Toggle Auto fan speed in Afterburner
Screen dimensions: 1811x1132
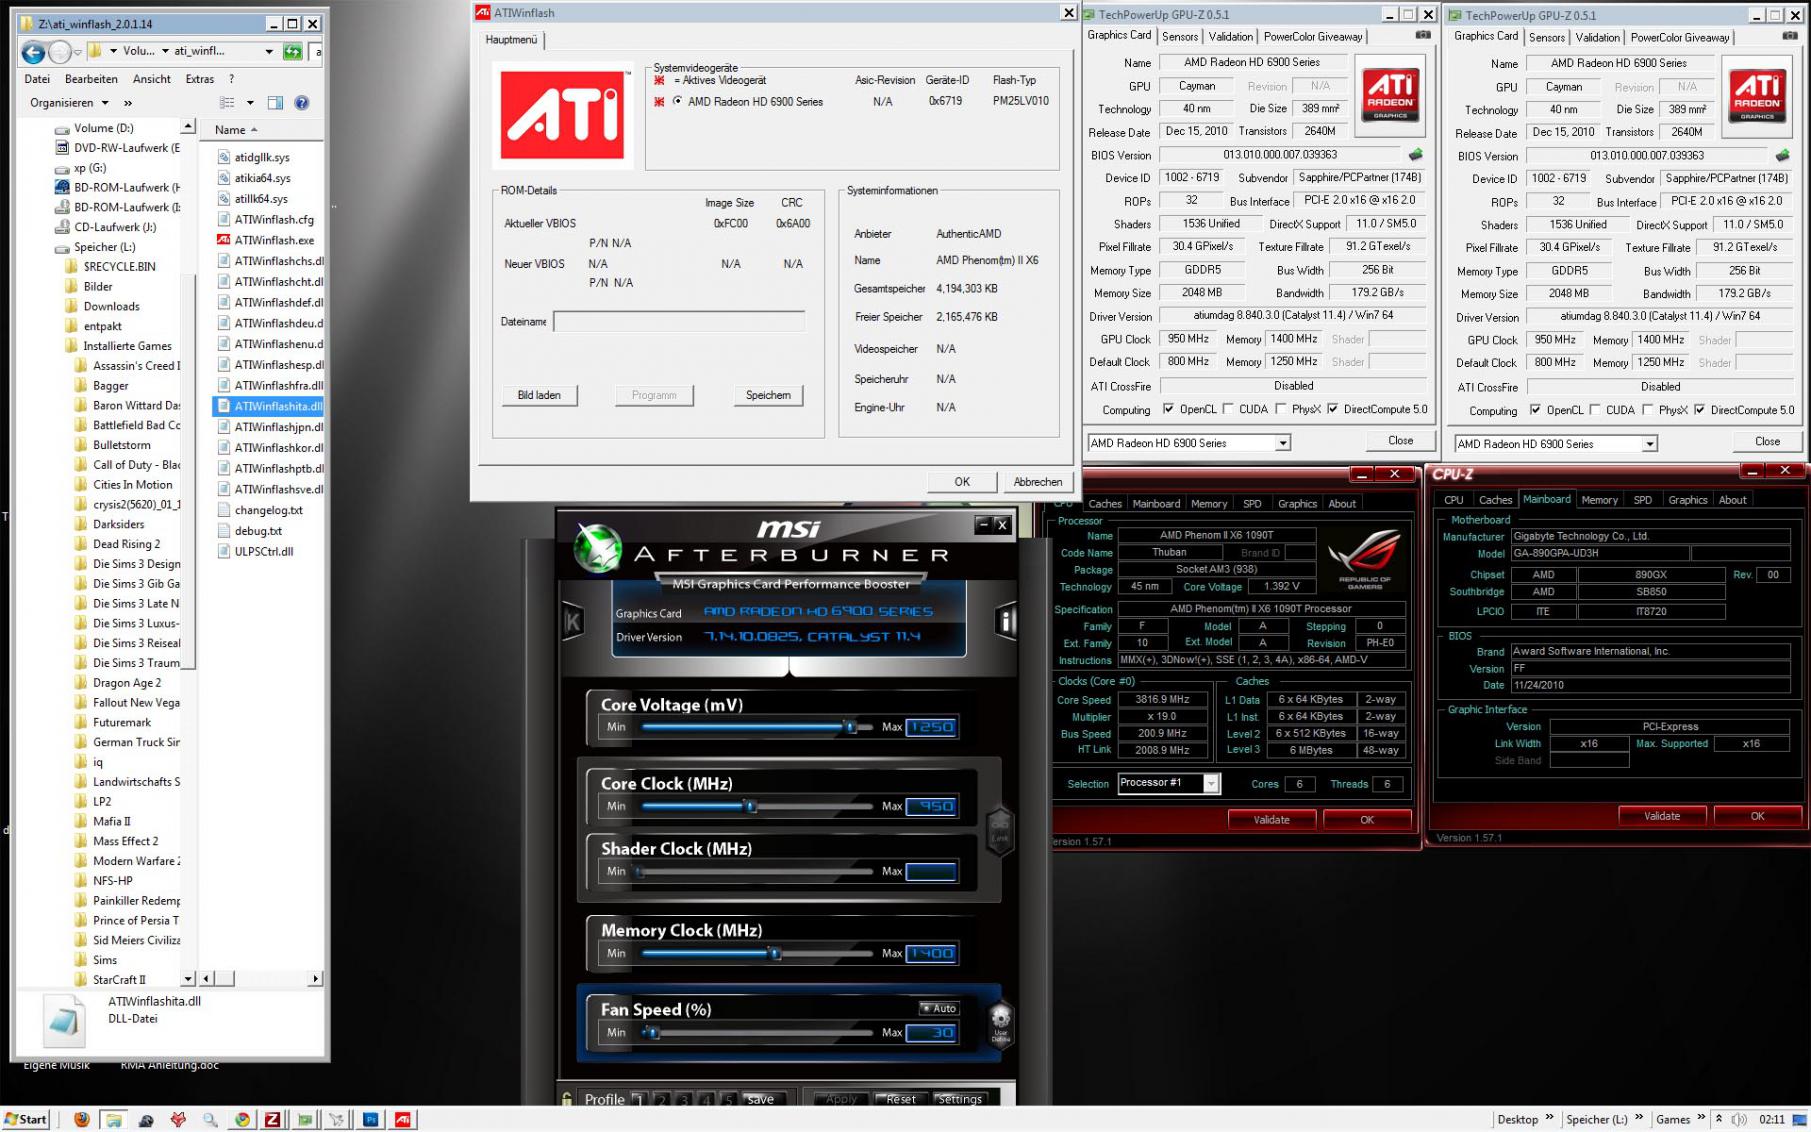[939, 1008]
